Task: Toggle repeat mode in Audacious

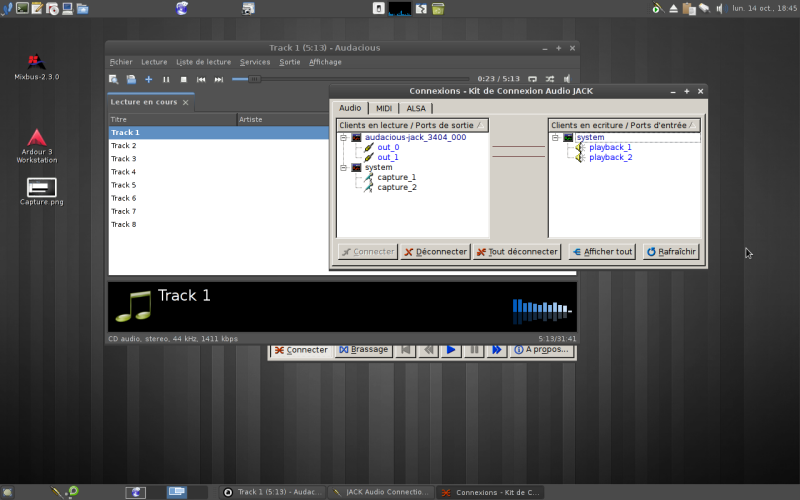Action: tap(532, 79)
